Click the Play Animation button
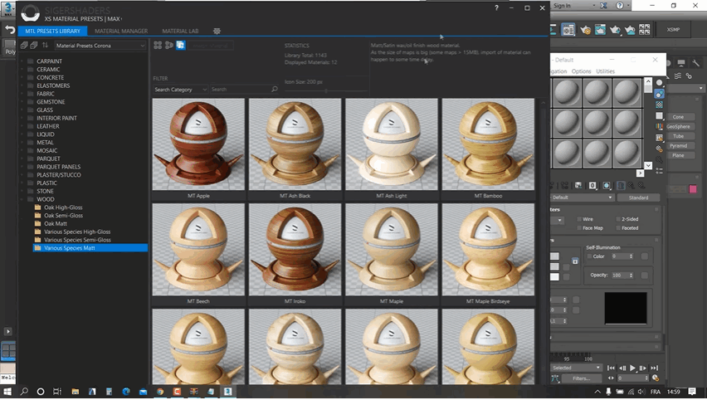 [633, 368]
